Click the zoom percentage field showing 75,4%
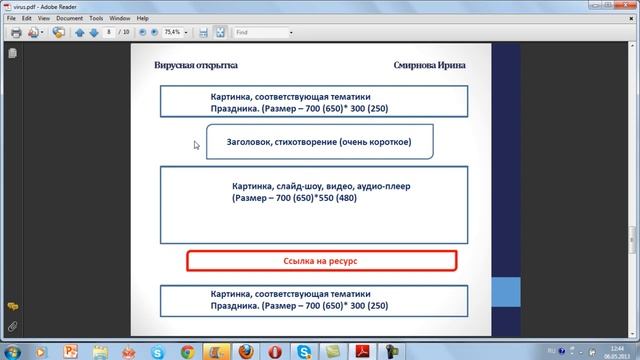Viewport: 640px width, 360px height. click(172, 32)
